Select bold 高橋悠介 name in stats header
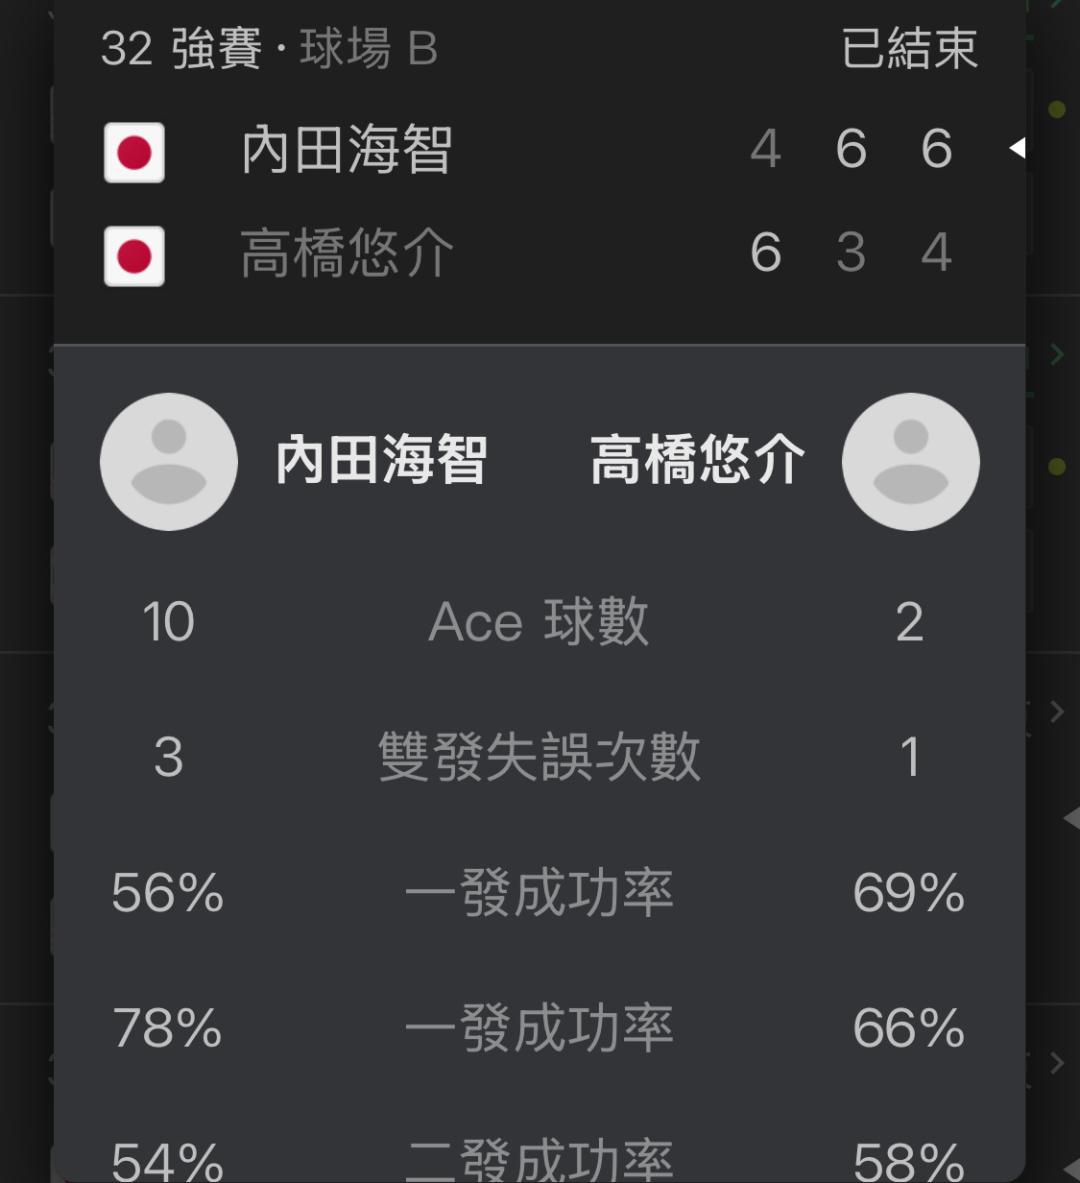This screenshot has height=1183, width=1080. 697,461
